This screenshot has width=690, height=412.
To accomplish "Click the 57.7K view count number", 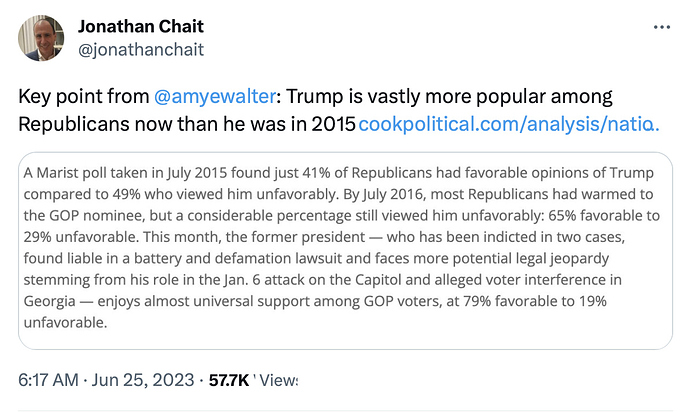I will (x=228, y=380).
